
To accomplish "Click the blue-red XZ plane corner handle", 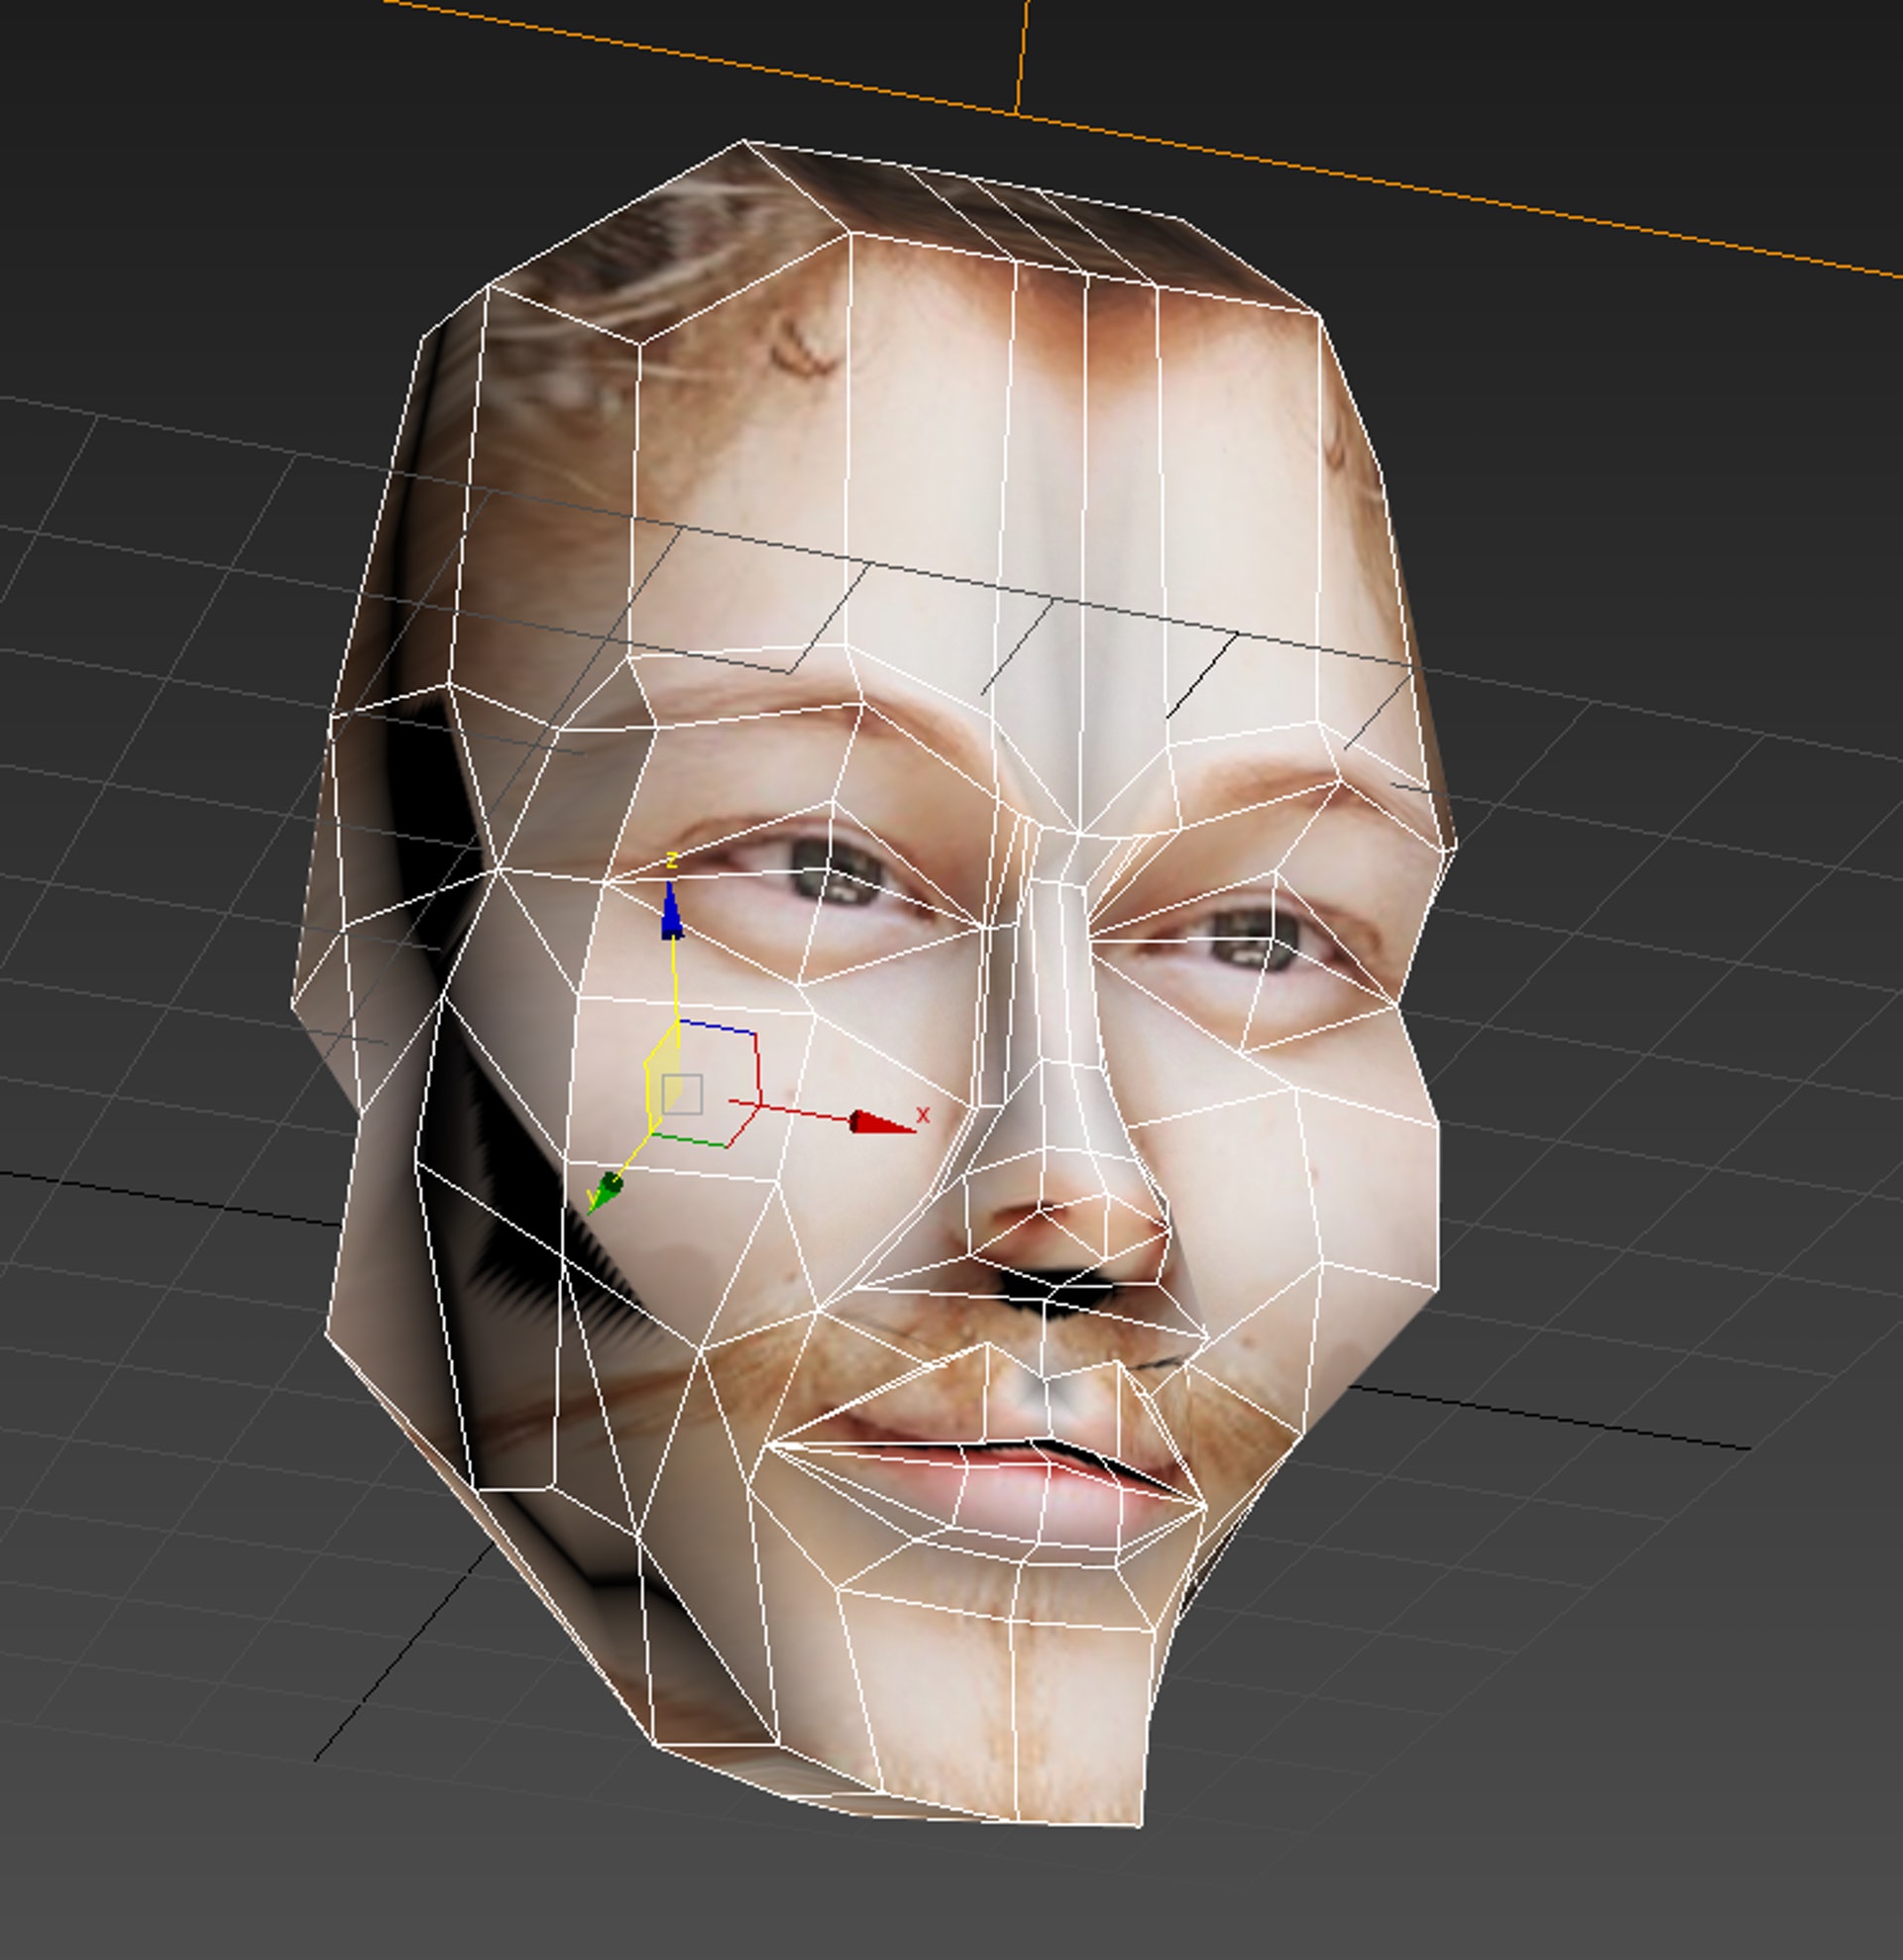I will tap(754, 1032).
